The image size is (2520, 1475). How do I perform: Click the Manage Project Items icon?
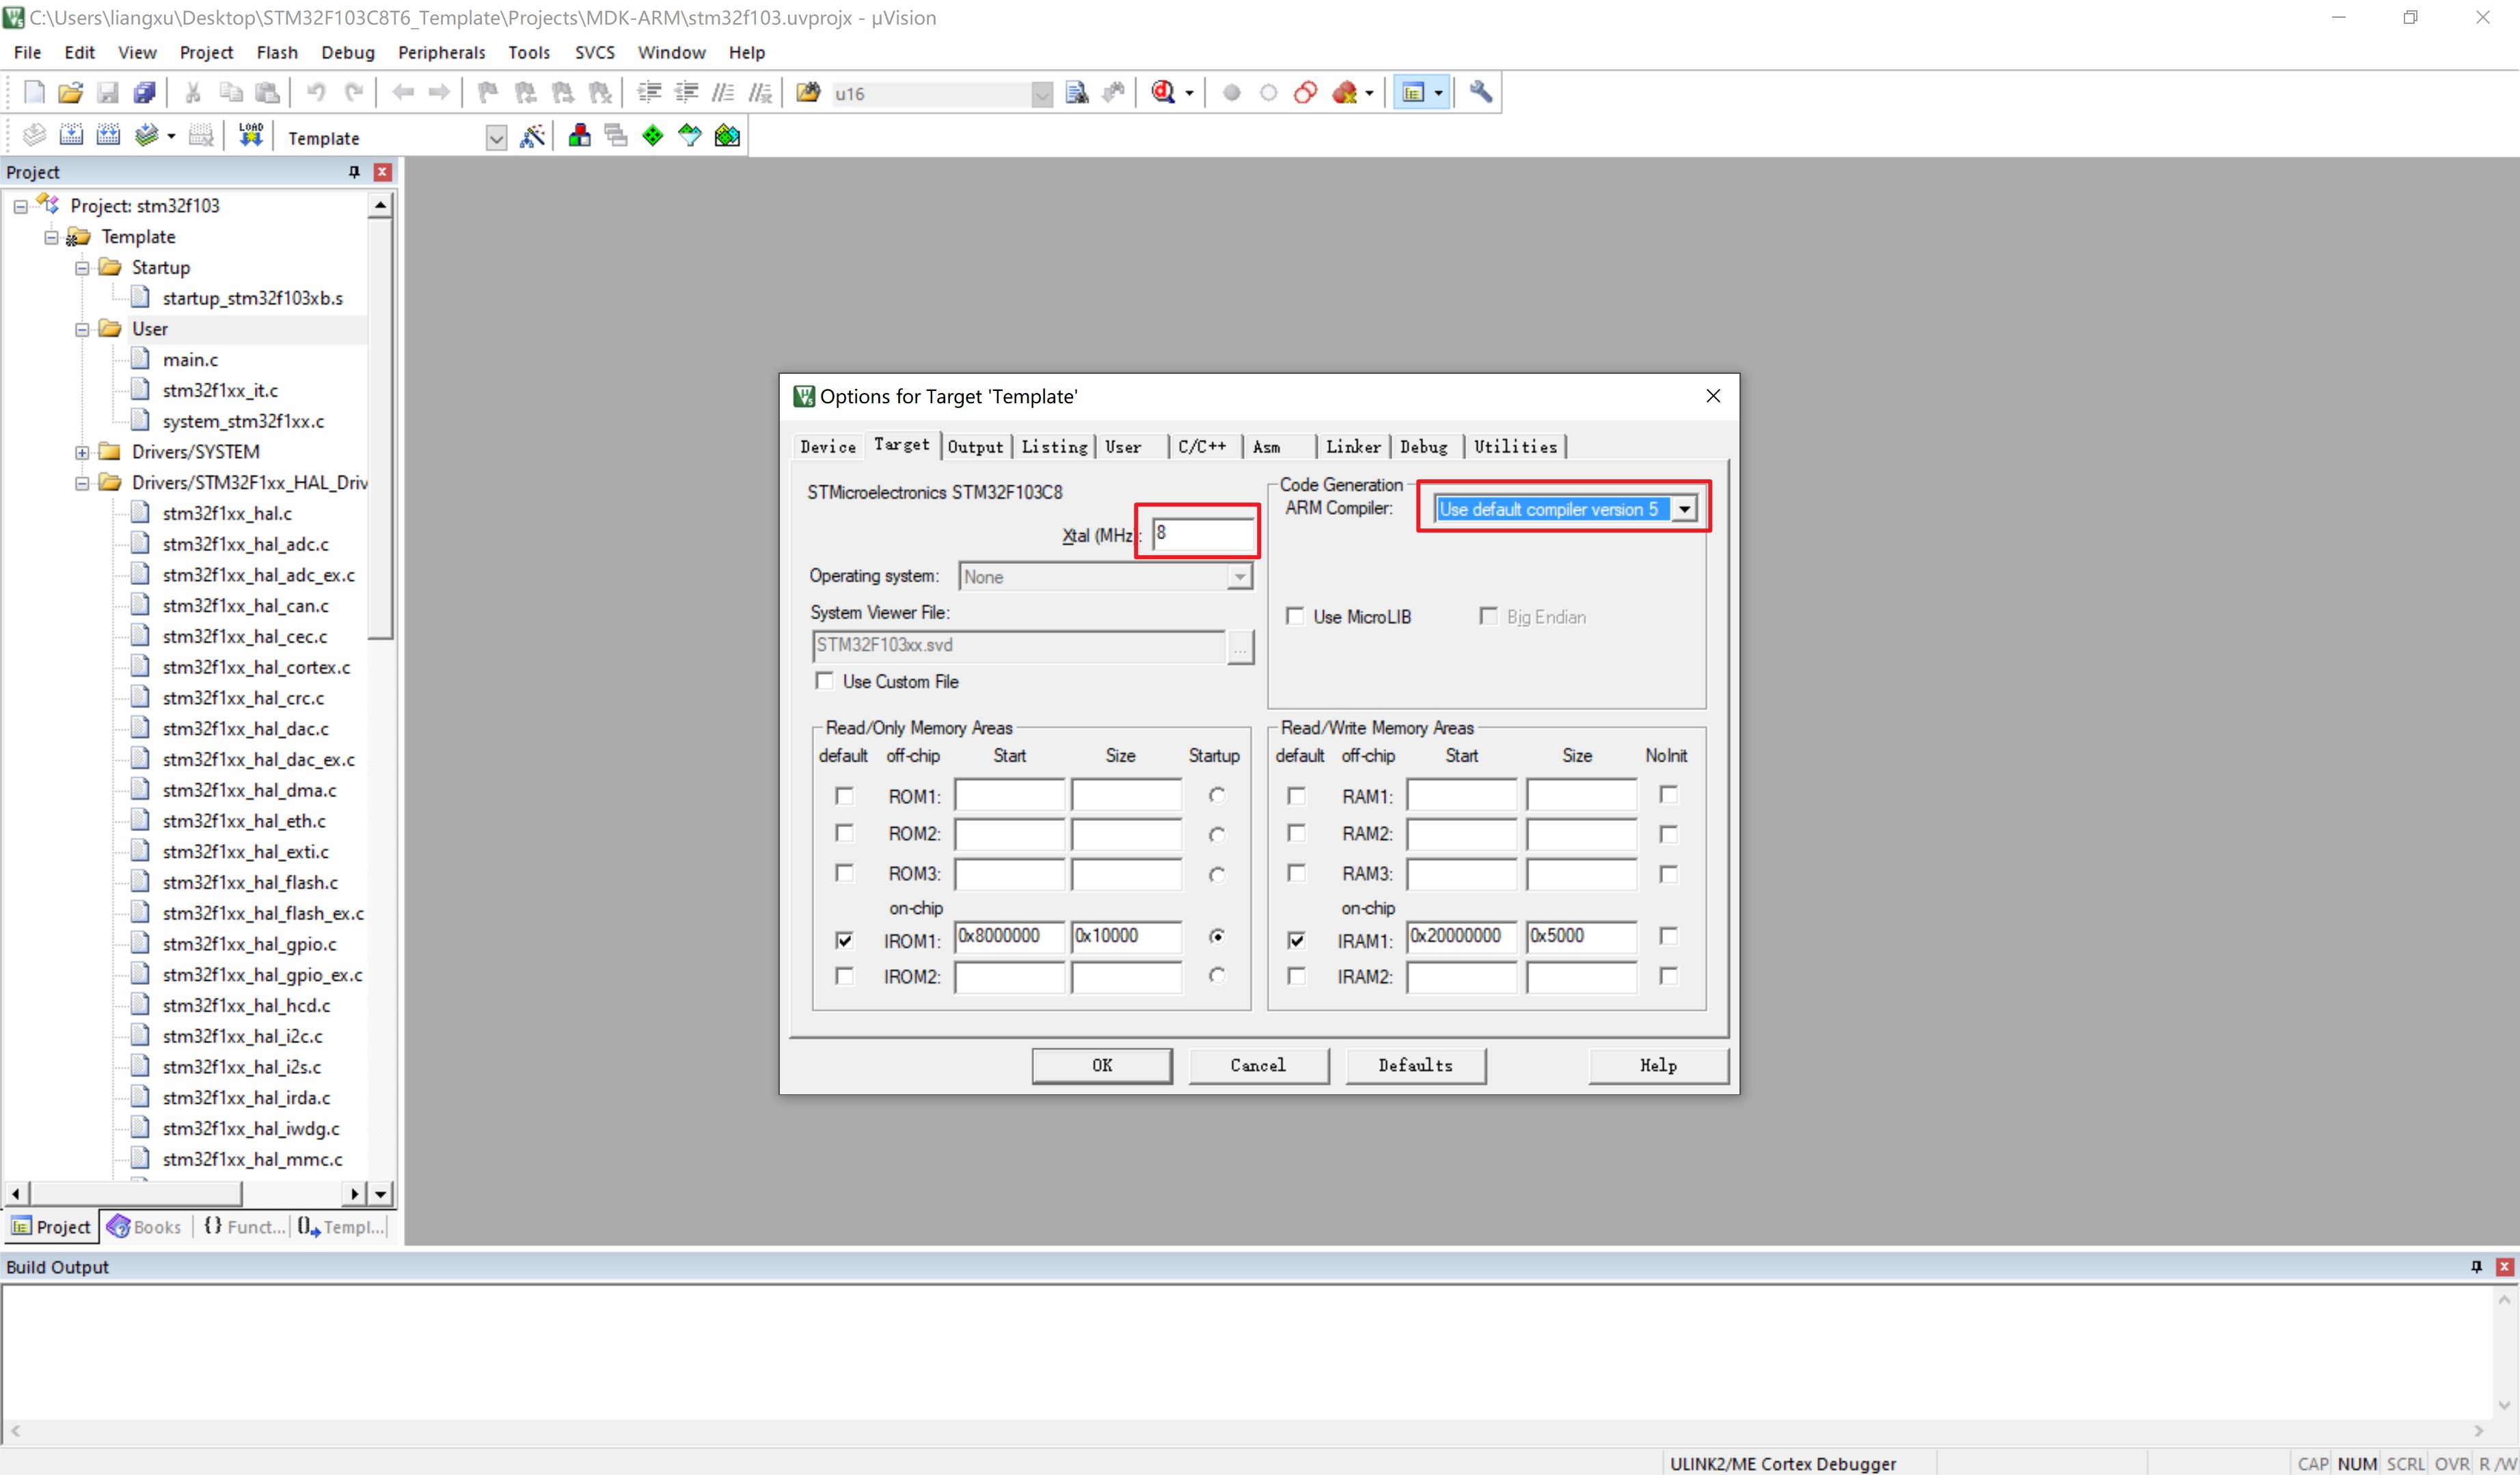pos(579,136)
